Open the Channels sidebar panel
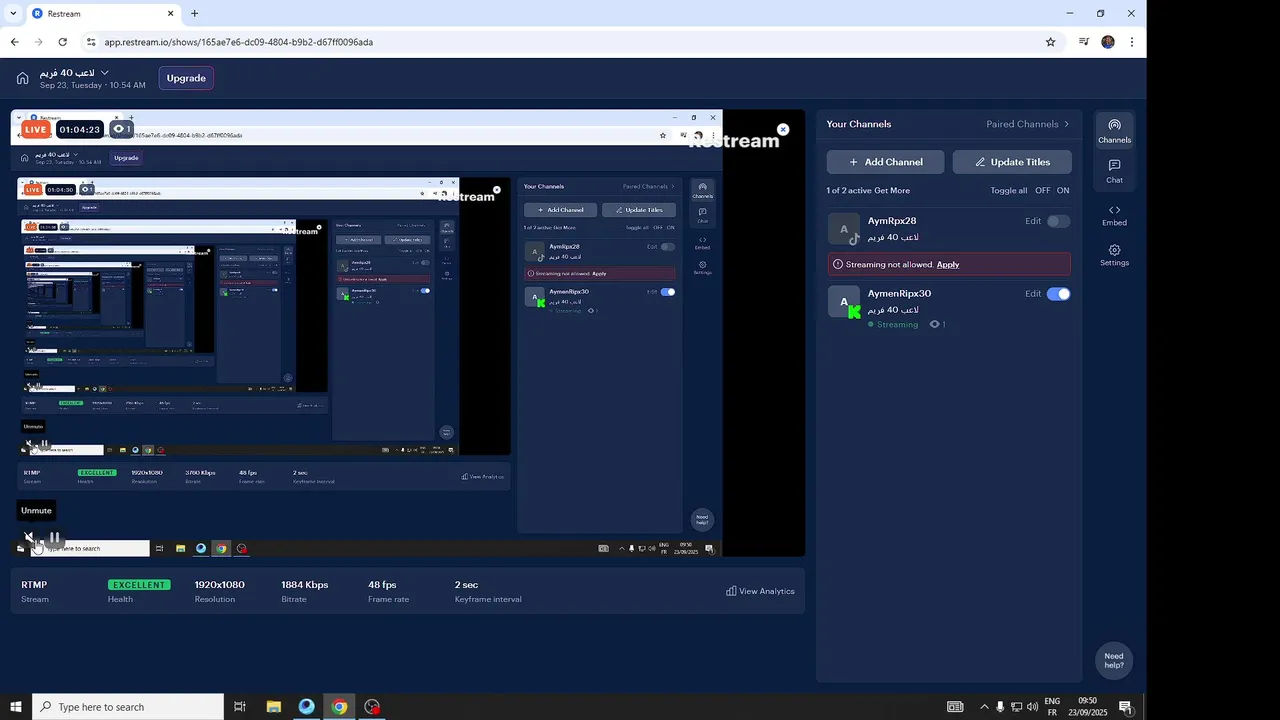 pos(1114,130)
